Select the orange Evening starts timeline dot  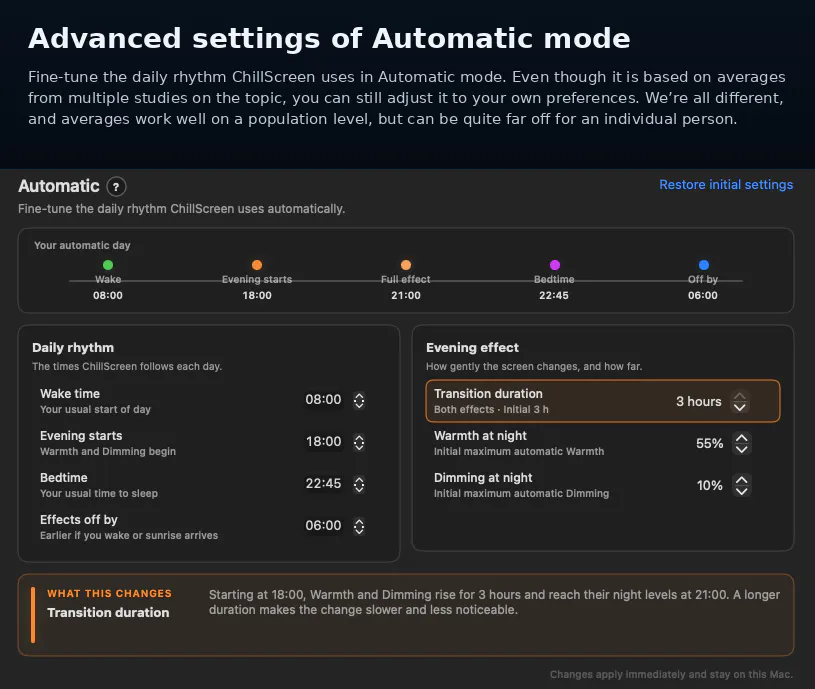coord(257,265)
